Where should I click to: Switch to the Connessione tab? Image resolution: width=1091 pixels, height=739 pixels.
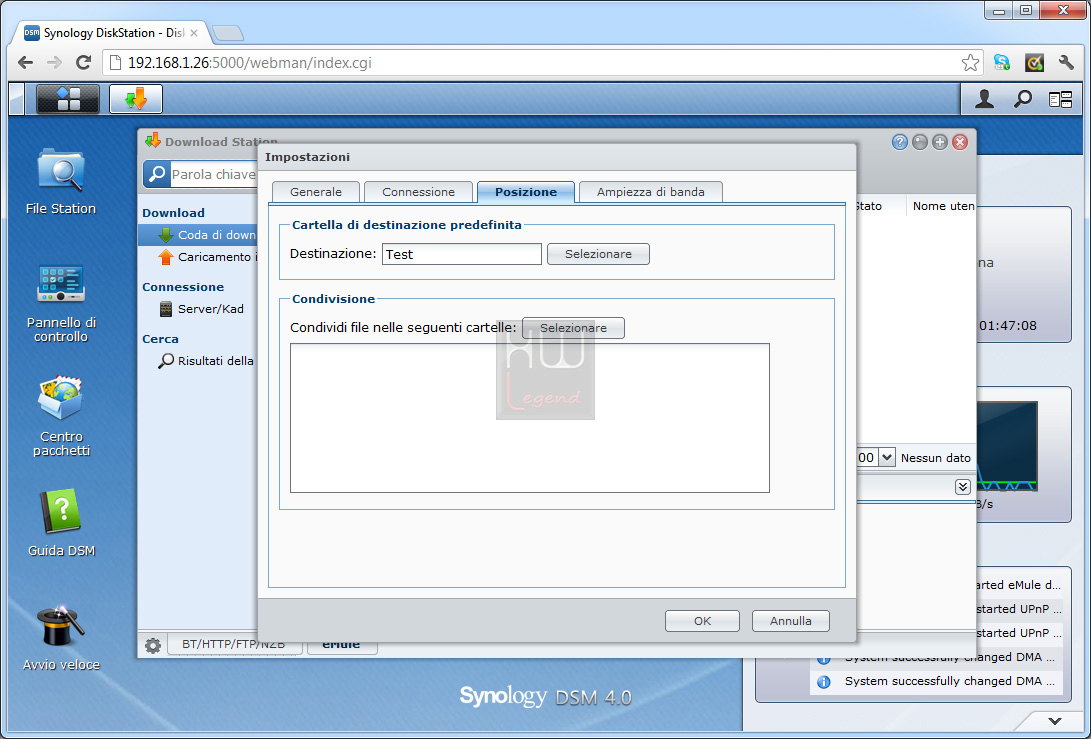coord(418,192)
